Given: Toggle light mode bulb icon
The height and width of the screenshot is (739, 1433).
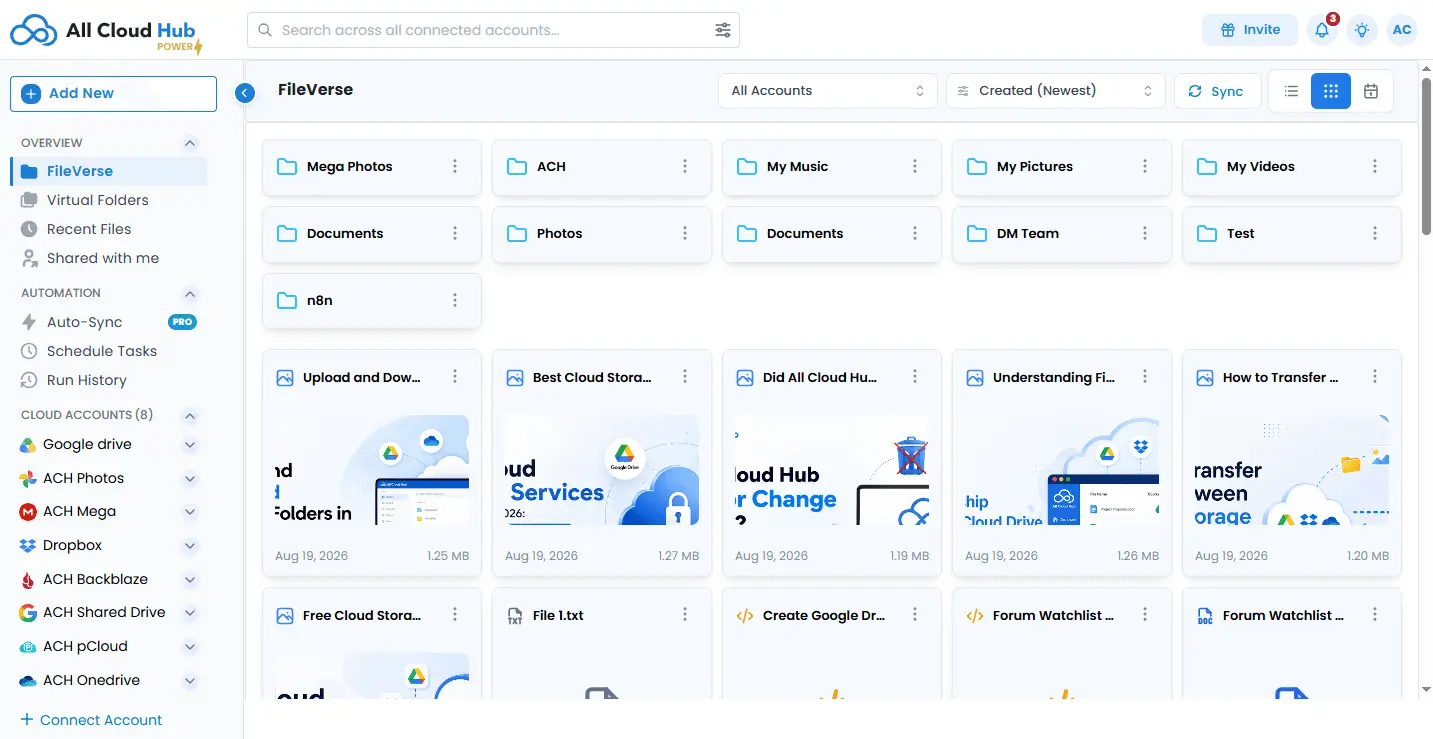Looking at the screenshot, I should pyautogui.click(x=1362, y=30).
